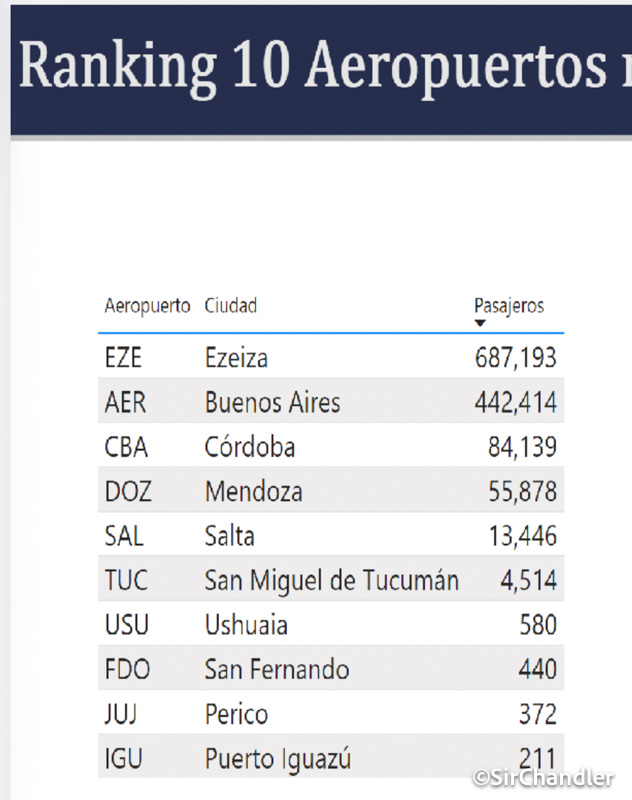Image resolution: width=632 pixels, height=800 pixels.
Task: Click the Pasajeros column header
Action: (x=509, y=306)
